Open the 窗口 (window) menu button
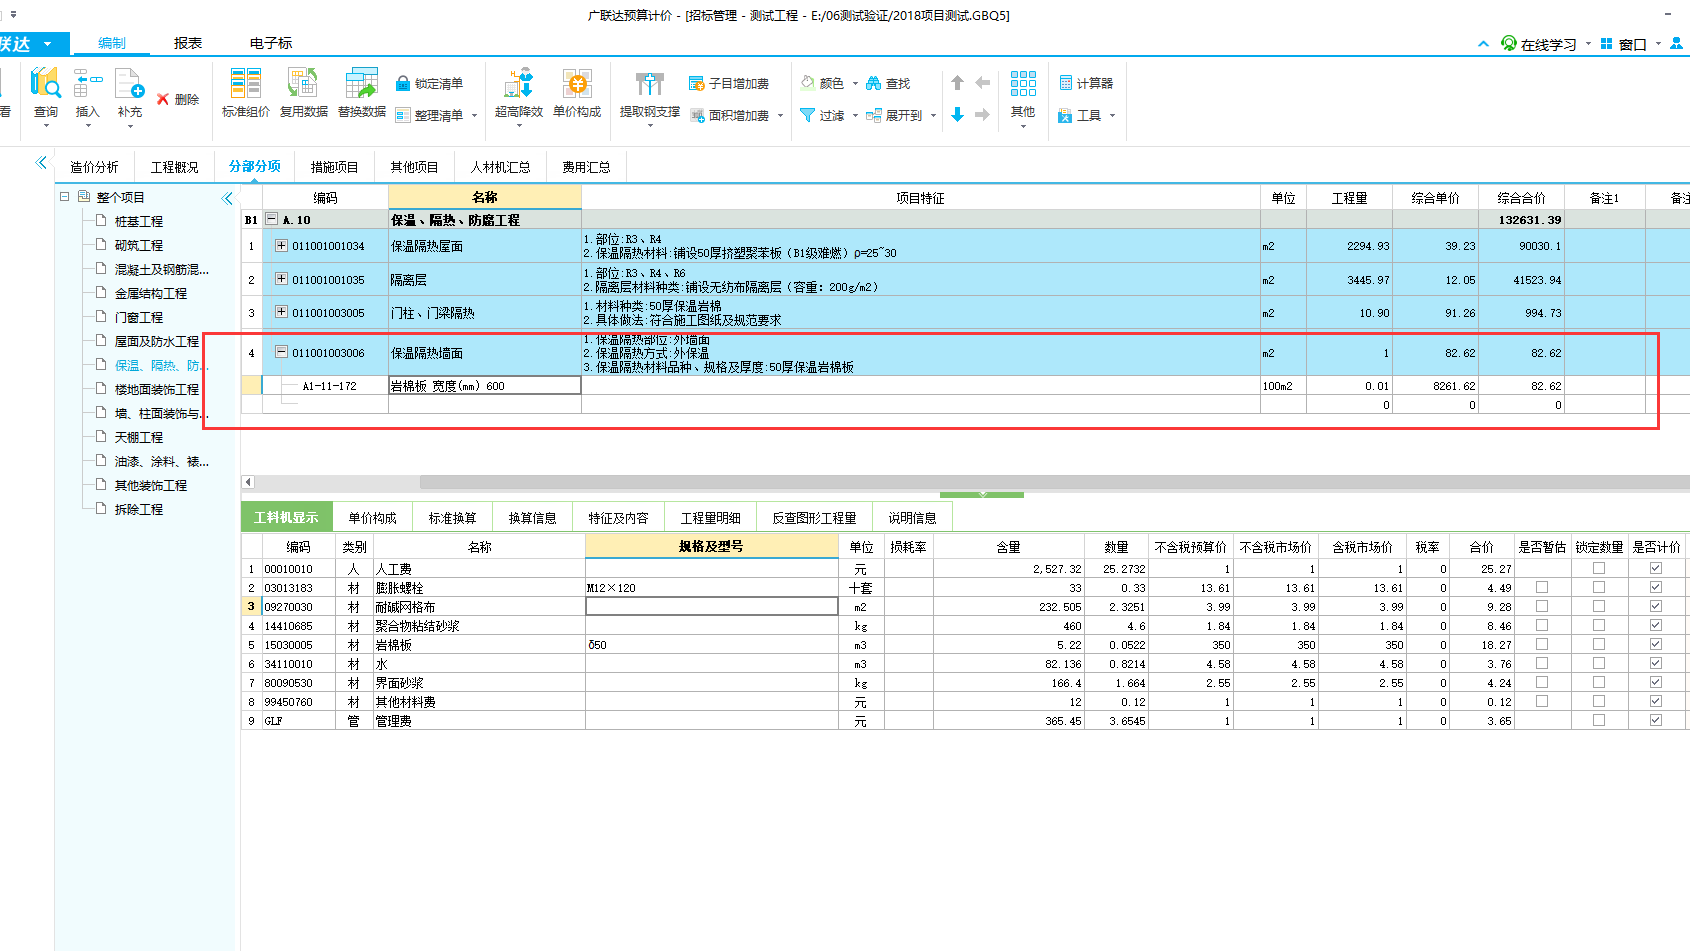 coord(1632,44)
